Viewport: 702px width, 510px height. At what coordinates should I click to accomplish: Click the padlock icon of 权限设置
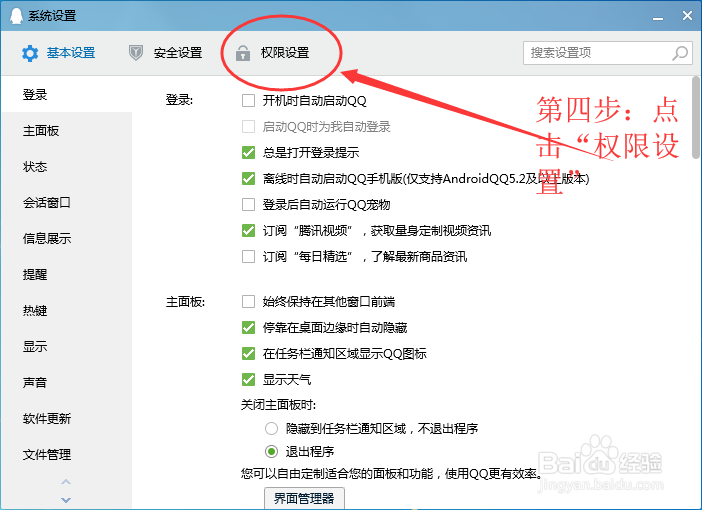tap(243, 53)
